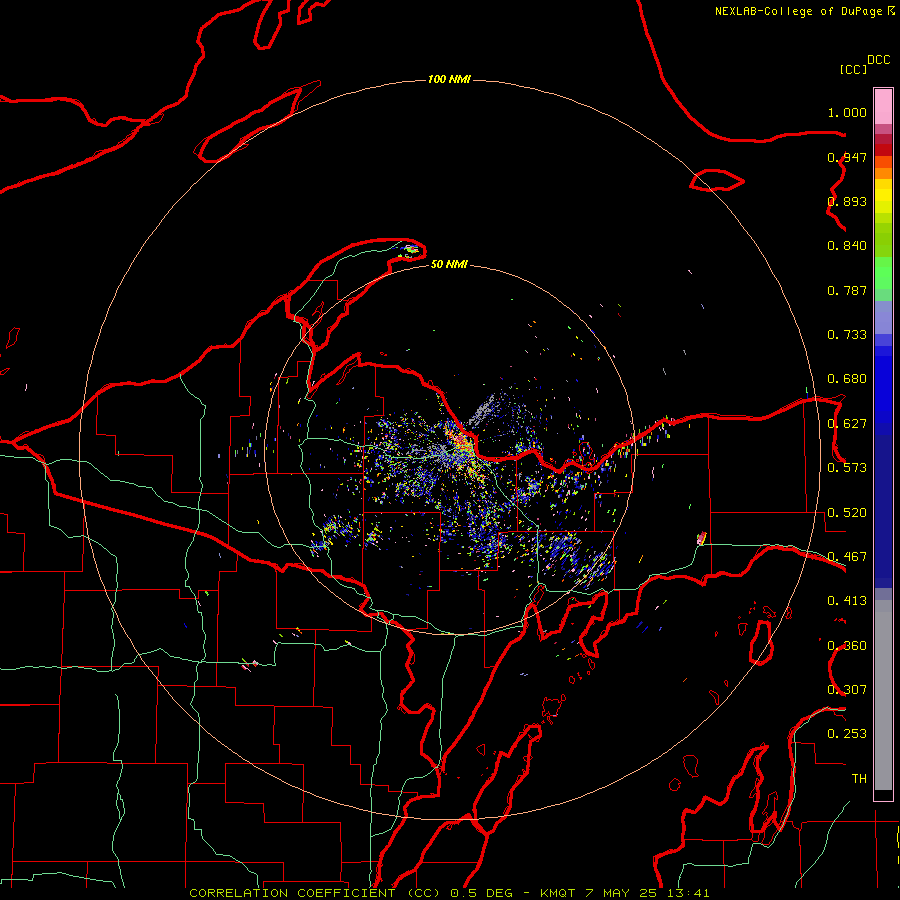Click the 0.467 scale value
900x900 pixels.
coord(847,557)
